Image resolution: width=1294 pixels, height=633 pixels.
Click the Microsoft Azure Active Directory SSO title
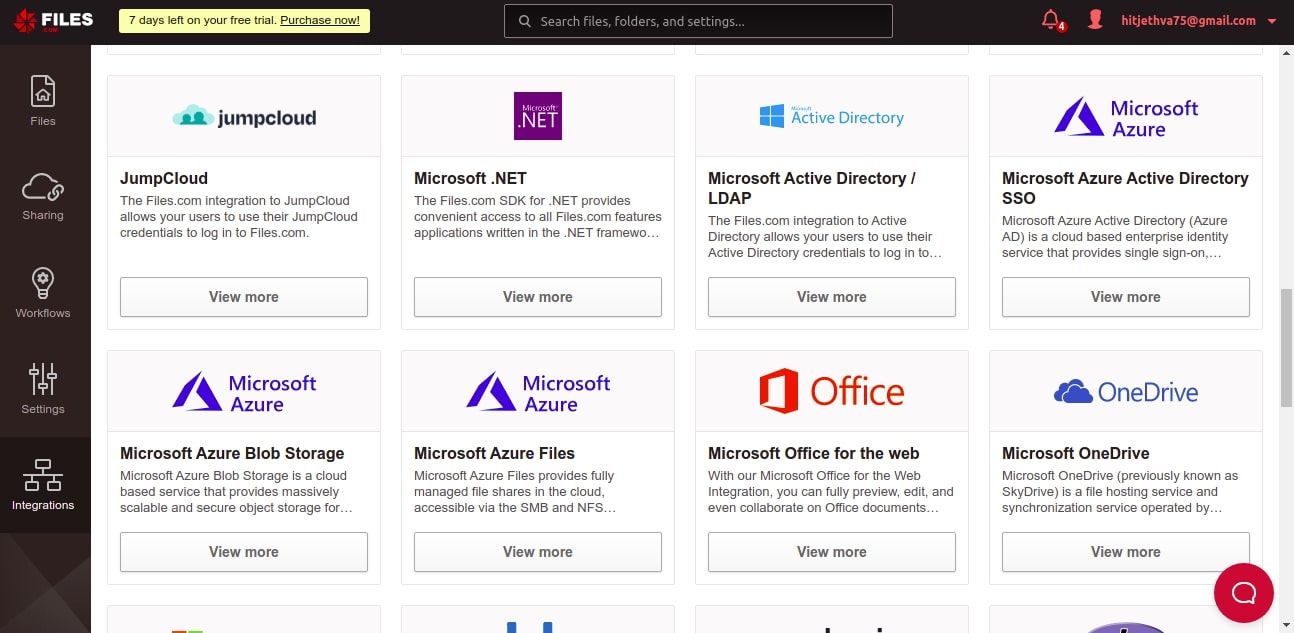tap(1125, 188)
